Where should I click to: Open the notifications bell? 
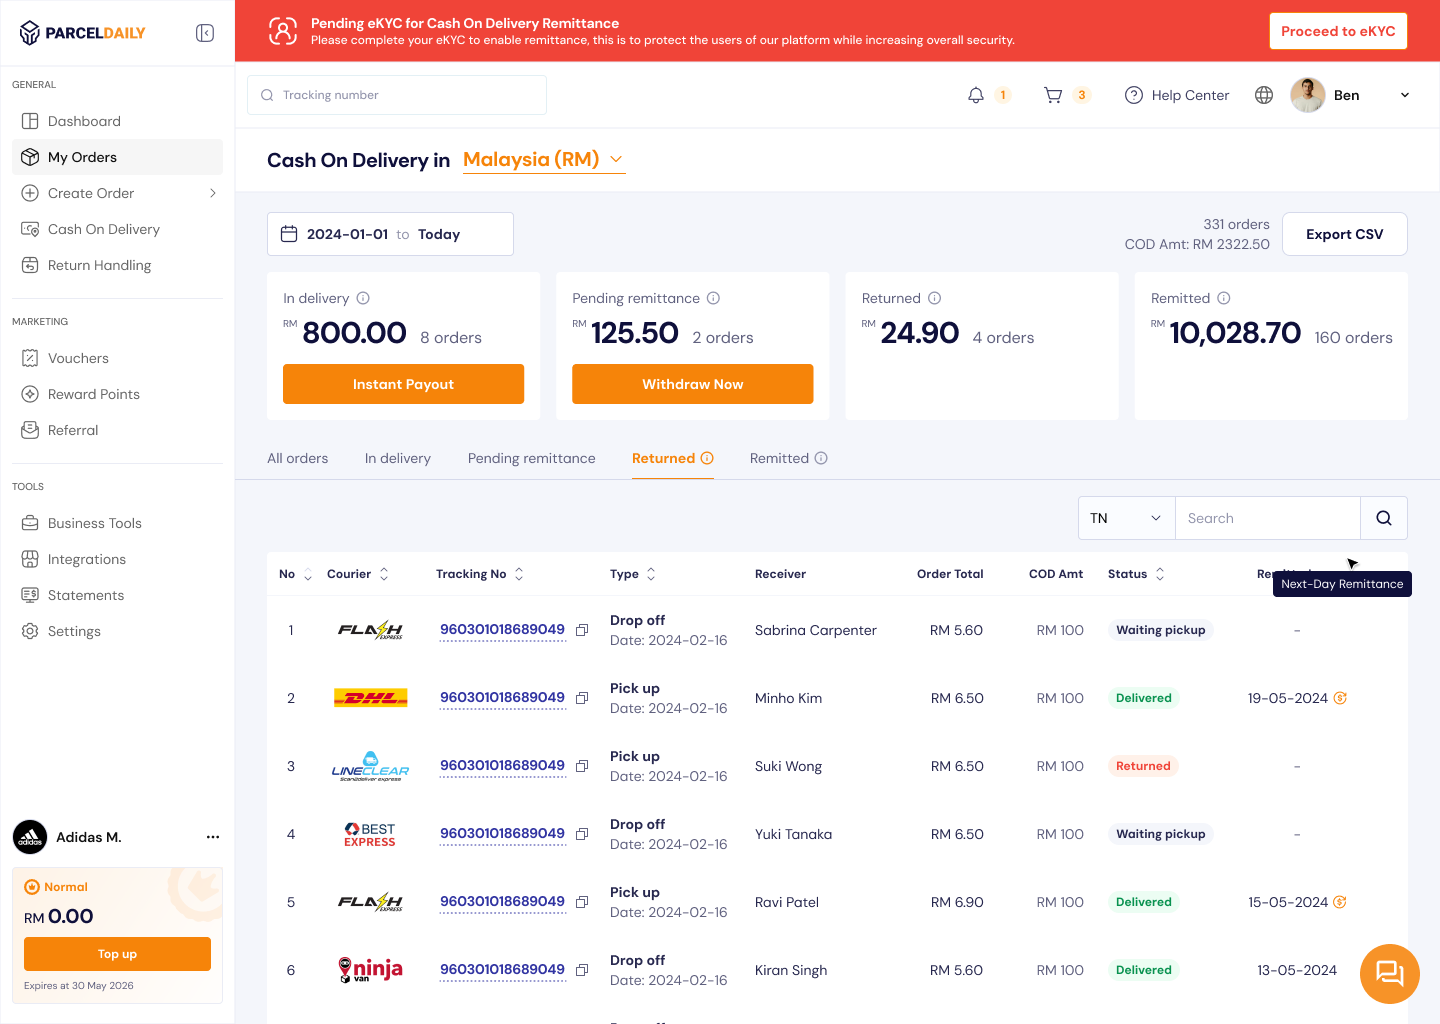[976, 95]
